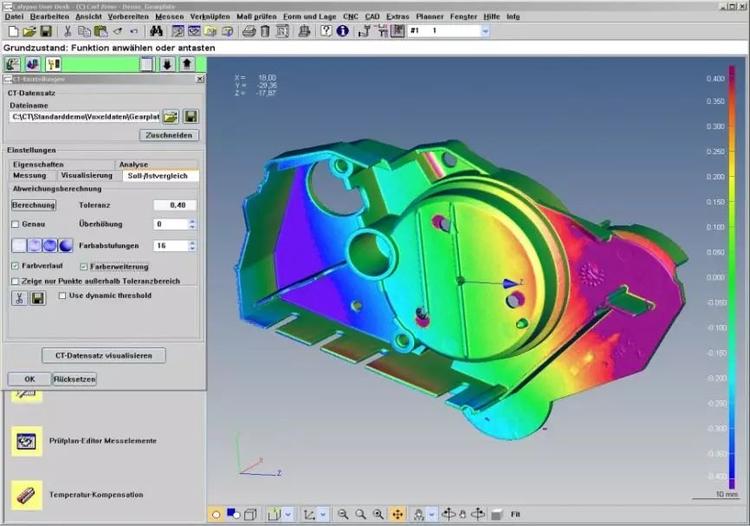Click the up arrow button in green toolbar
The image size is (750, 526).
click(186, 65)
